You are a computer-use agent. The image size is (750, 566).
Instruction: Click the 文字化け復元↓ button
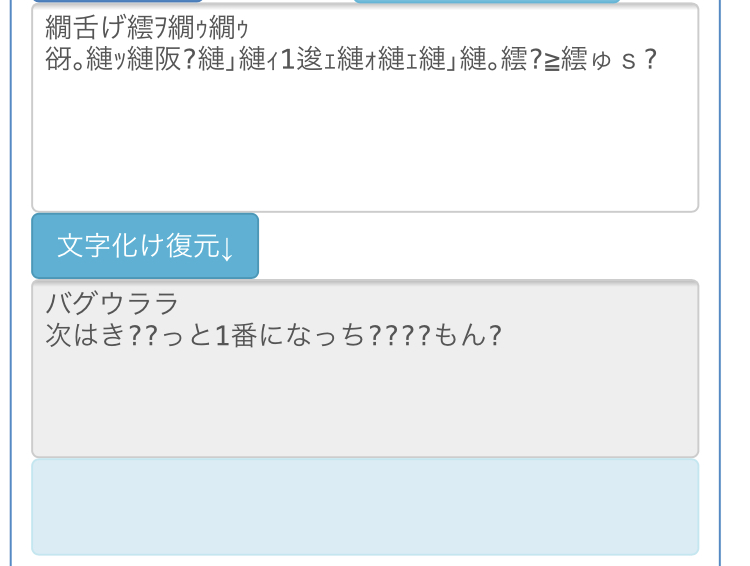point(145,246)
